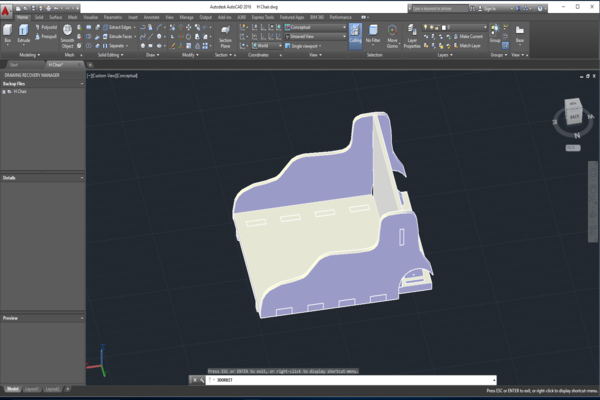Open the Unsaved View dropdown
The width and height of the screenshot is (600, 400).
tap(315, 36)
